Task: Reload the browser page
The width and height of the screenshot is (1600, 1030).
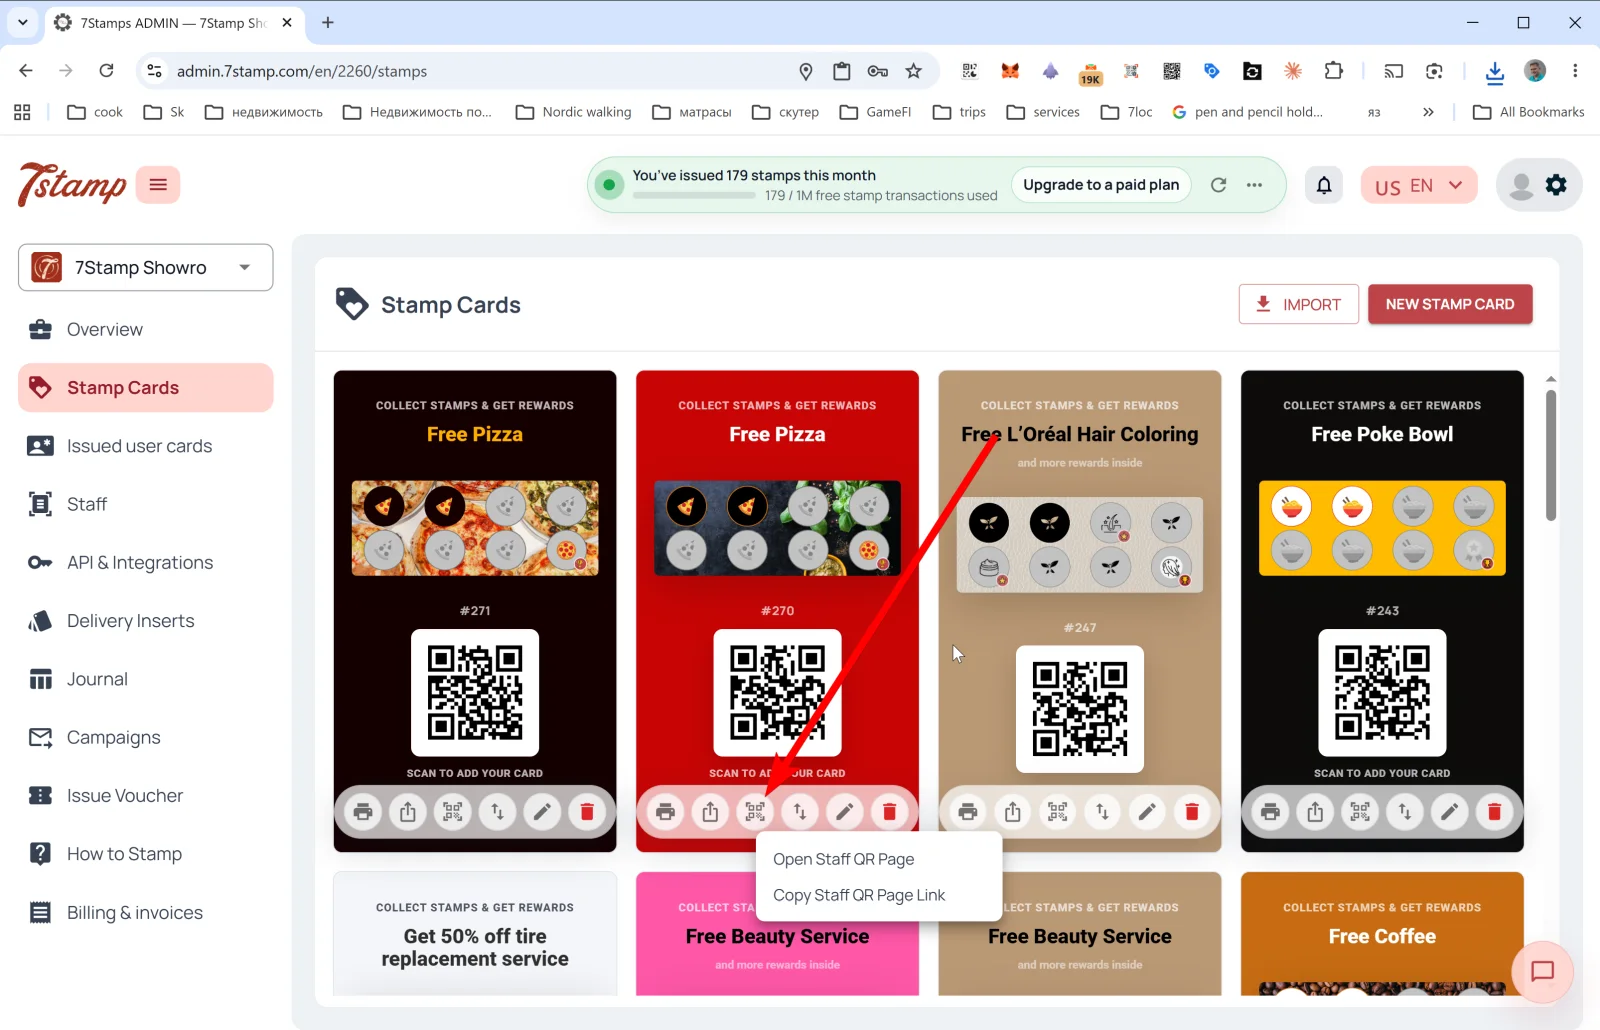Action: tap(106, 71)
